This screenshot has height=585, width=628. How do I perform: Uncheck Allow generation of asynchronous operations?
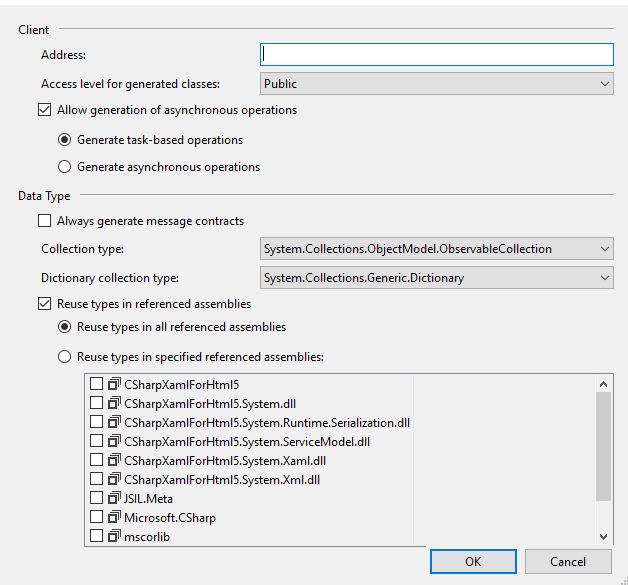[x=44, y=110]
